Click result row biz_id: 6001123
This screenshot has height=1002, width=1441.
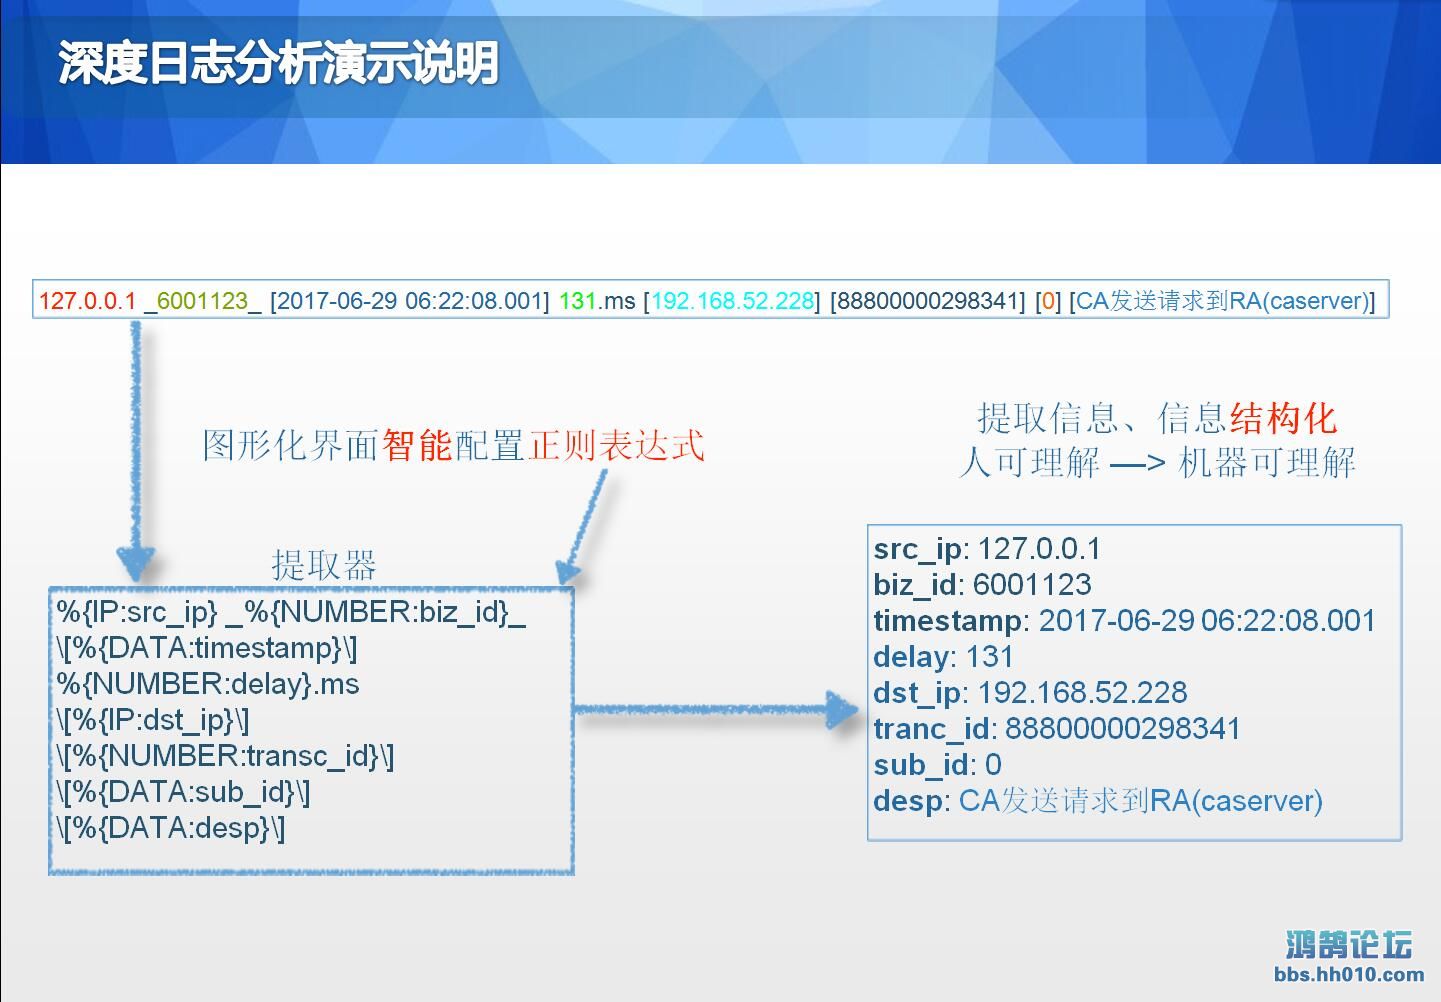[x=982, y=585]
